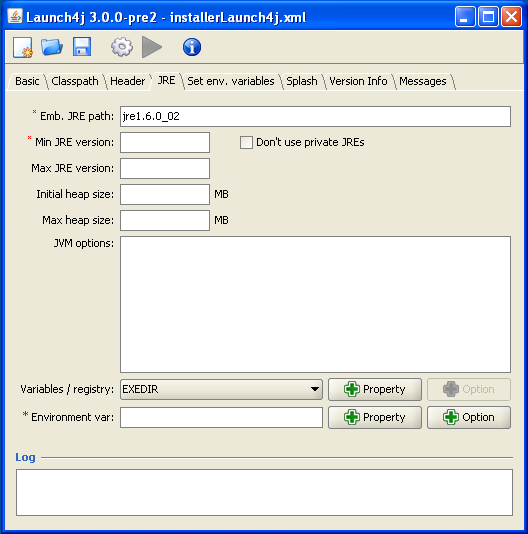Switch to the Splash tab
The image size is (528, 534).
[301, 81]
